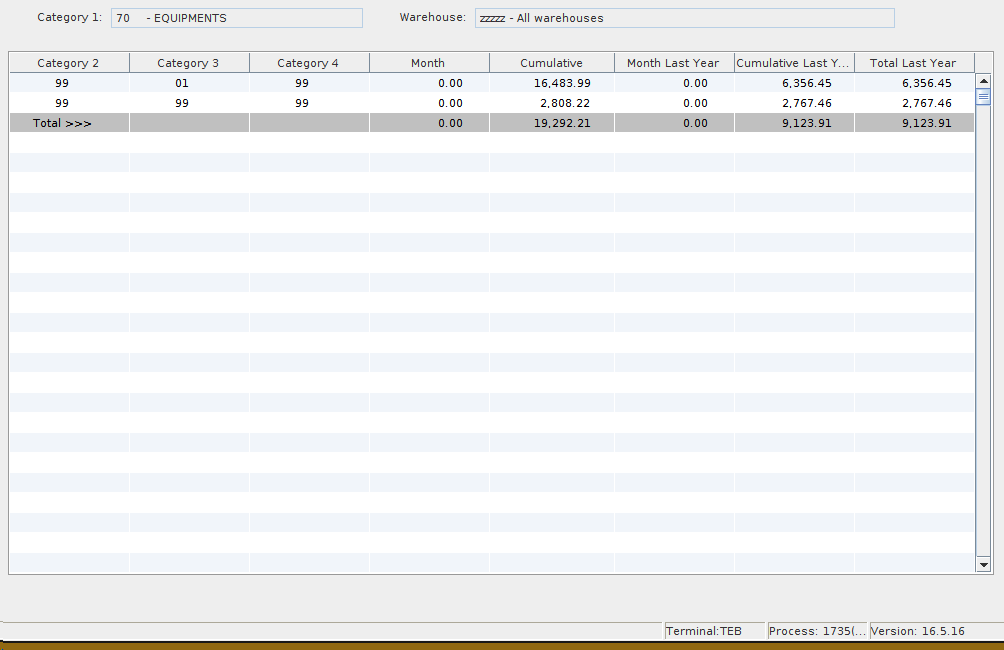Sort by the Cumulative column header
1004x650 pixels.
point(551,63)
